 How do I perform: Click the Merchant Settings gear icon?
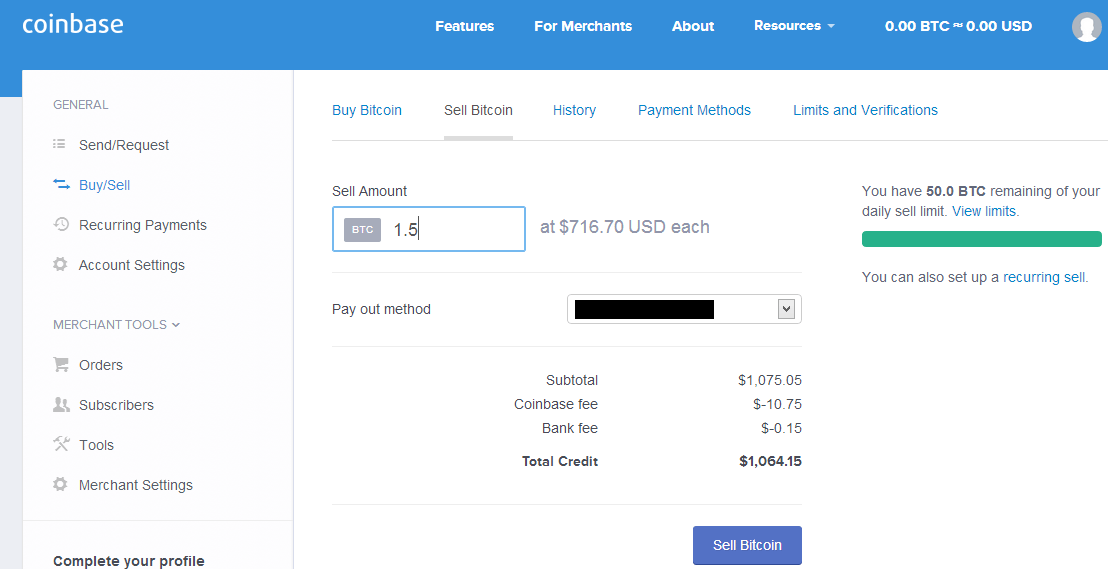61,485
